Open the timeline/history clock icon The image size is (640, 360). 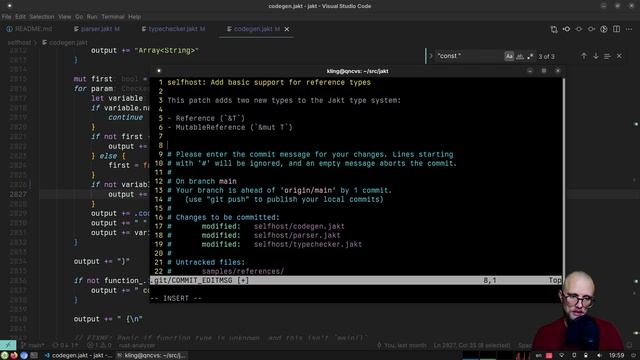coord(604,29)
